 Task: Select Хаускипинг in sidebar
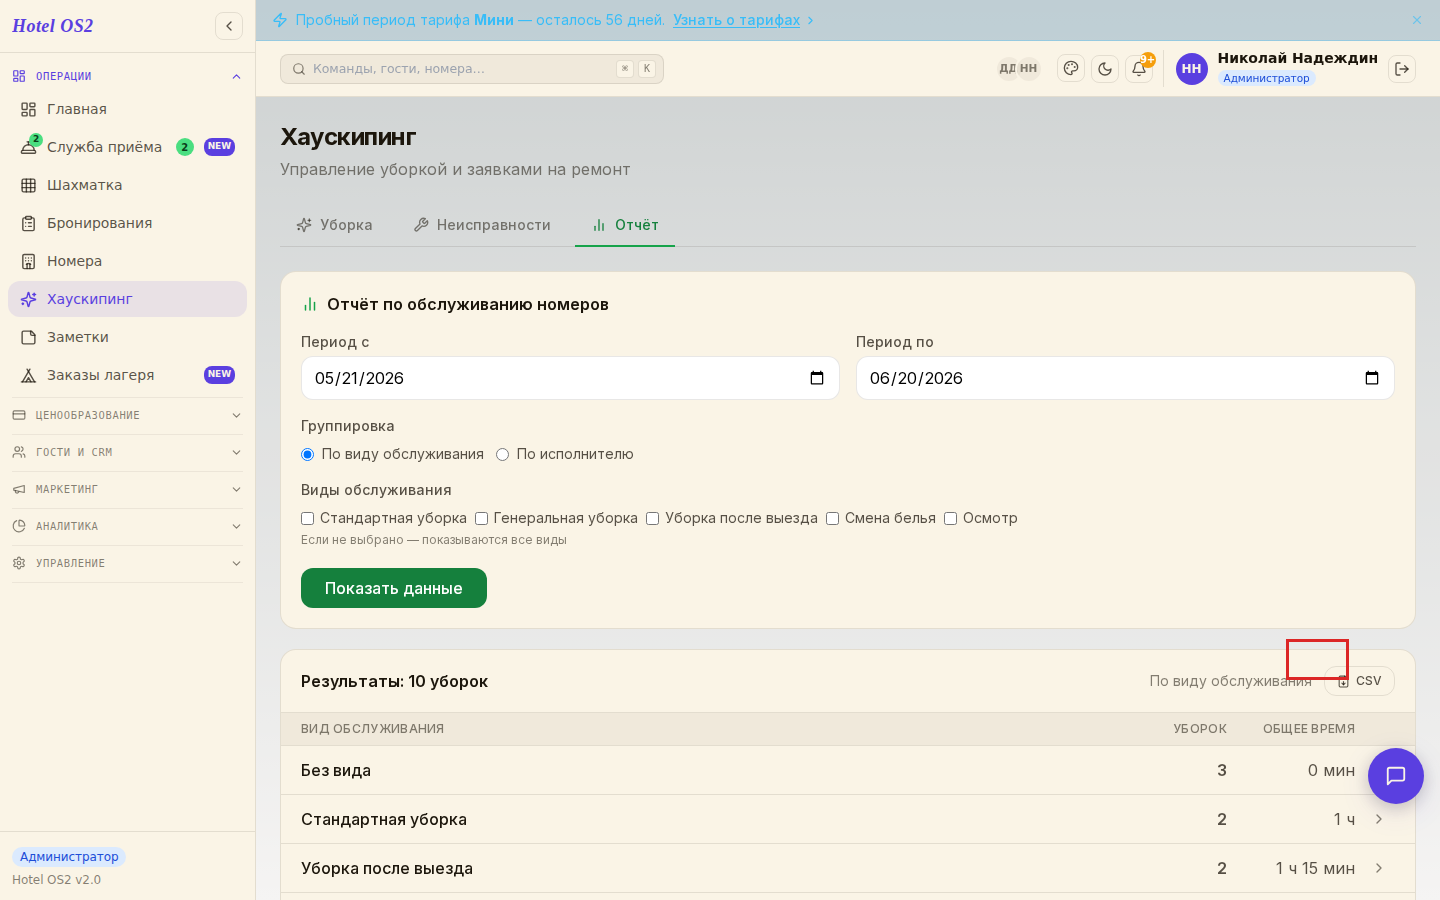pyautogui.click(x=127, y=299)
